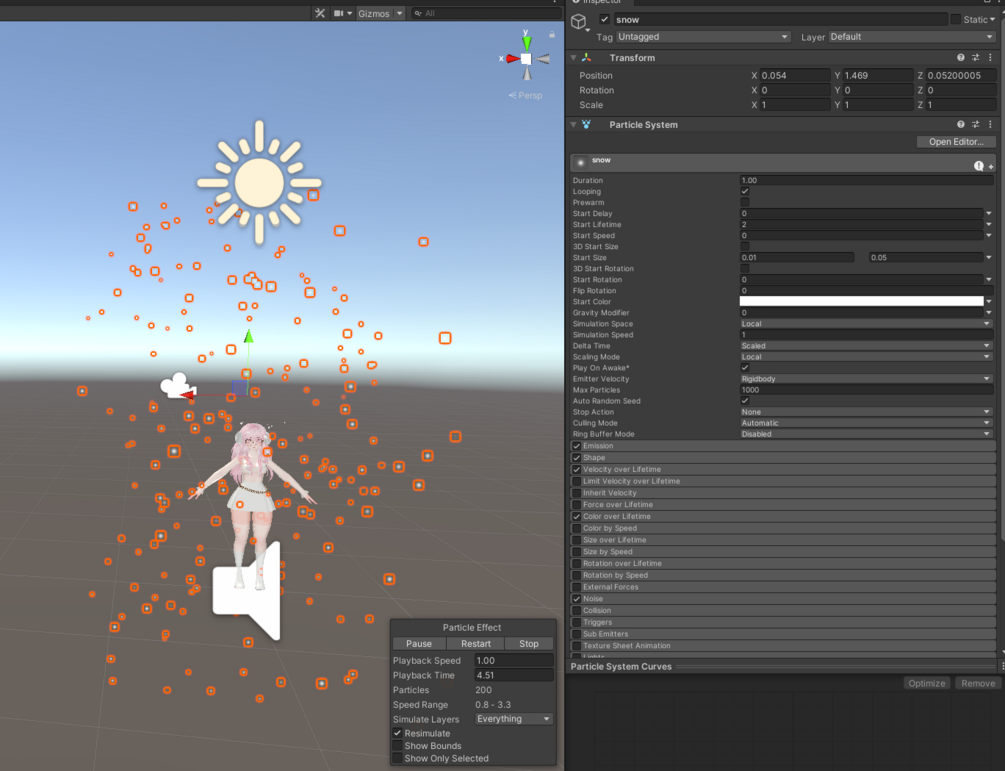This screenshot has height=771, width=1005.
Task: Click the warning info icon on snow header
Action: [x=979, y=166]
